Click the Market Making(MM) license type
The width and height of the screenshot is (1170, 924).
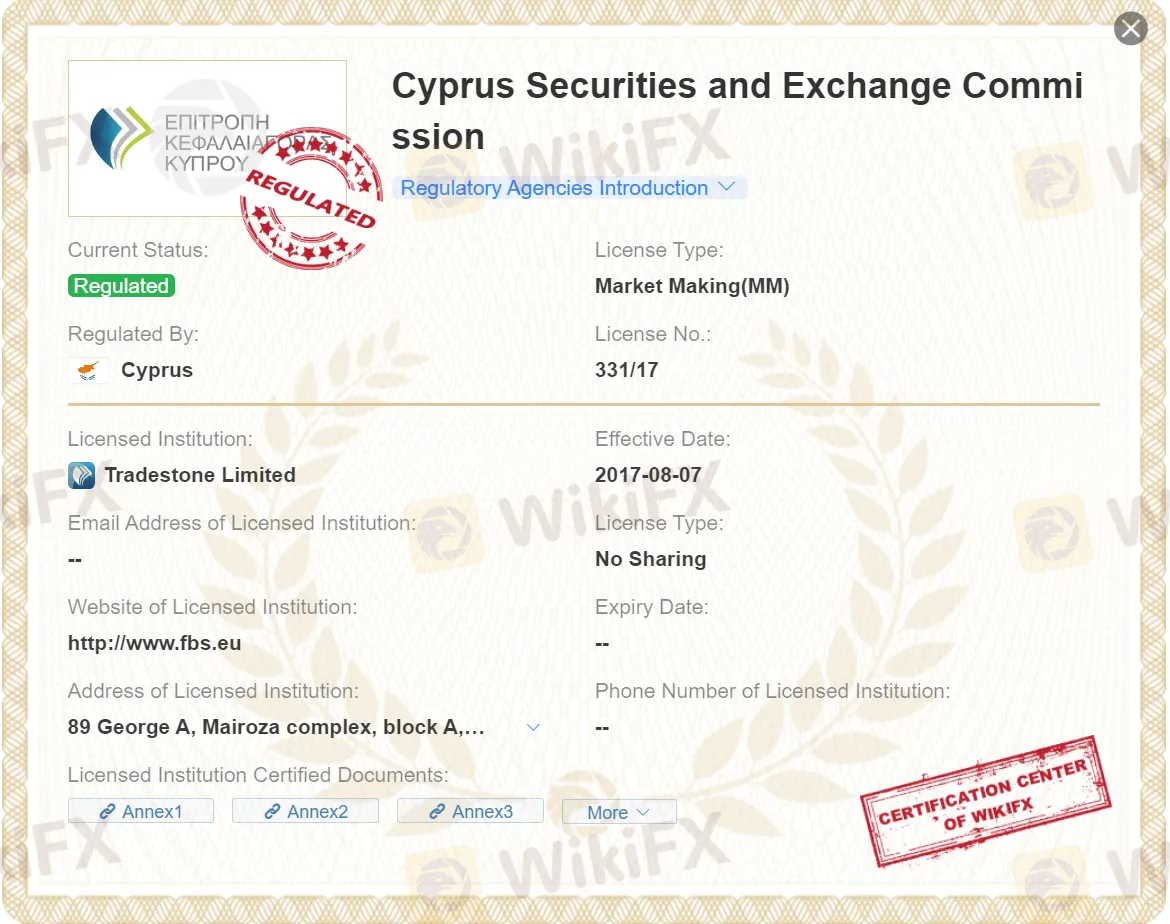click(692, 286)
